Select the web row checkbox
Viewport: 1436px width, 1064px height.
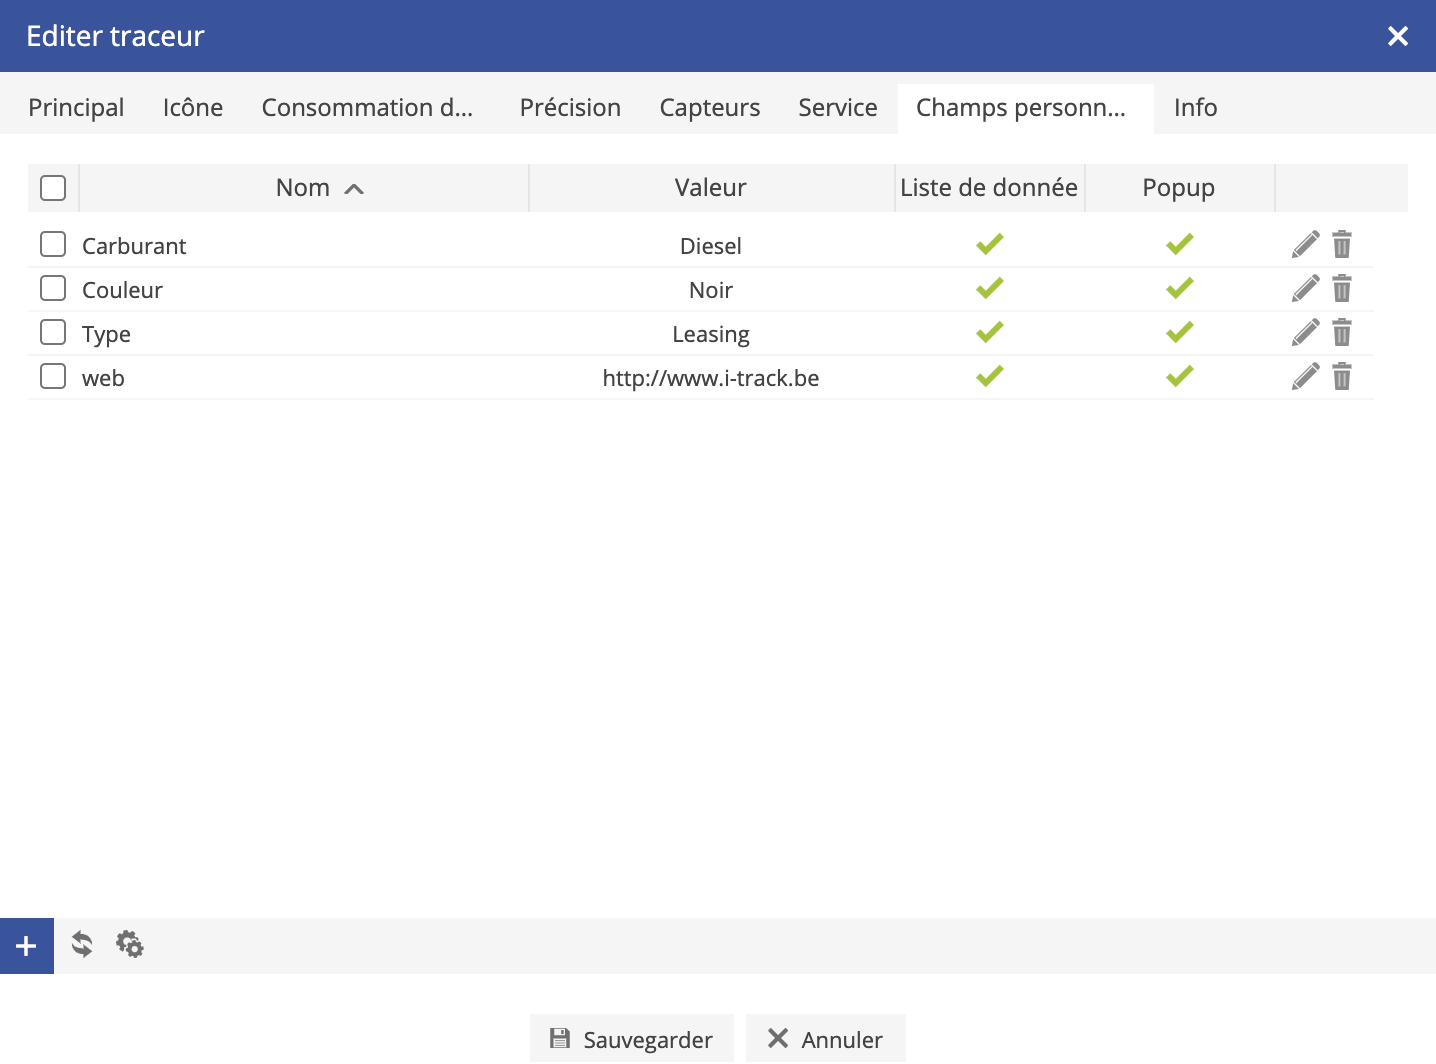pos(53,377)
